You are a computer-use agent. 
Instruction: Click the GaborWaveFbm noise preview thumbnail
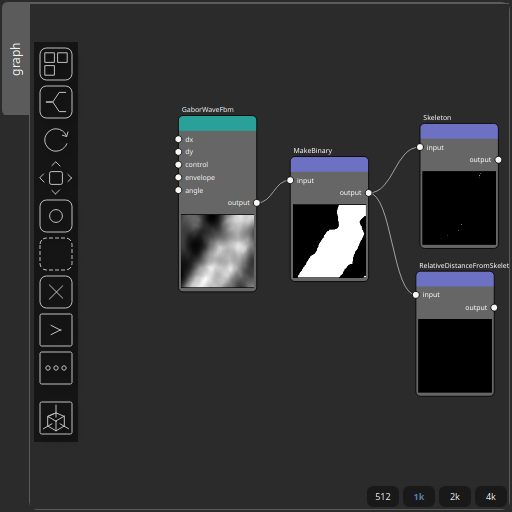pyautogui.click(x=218, y=251)
